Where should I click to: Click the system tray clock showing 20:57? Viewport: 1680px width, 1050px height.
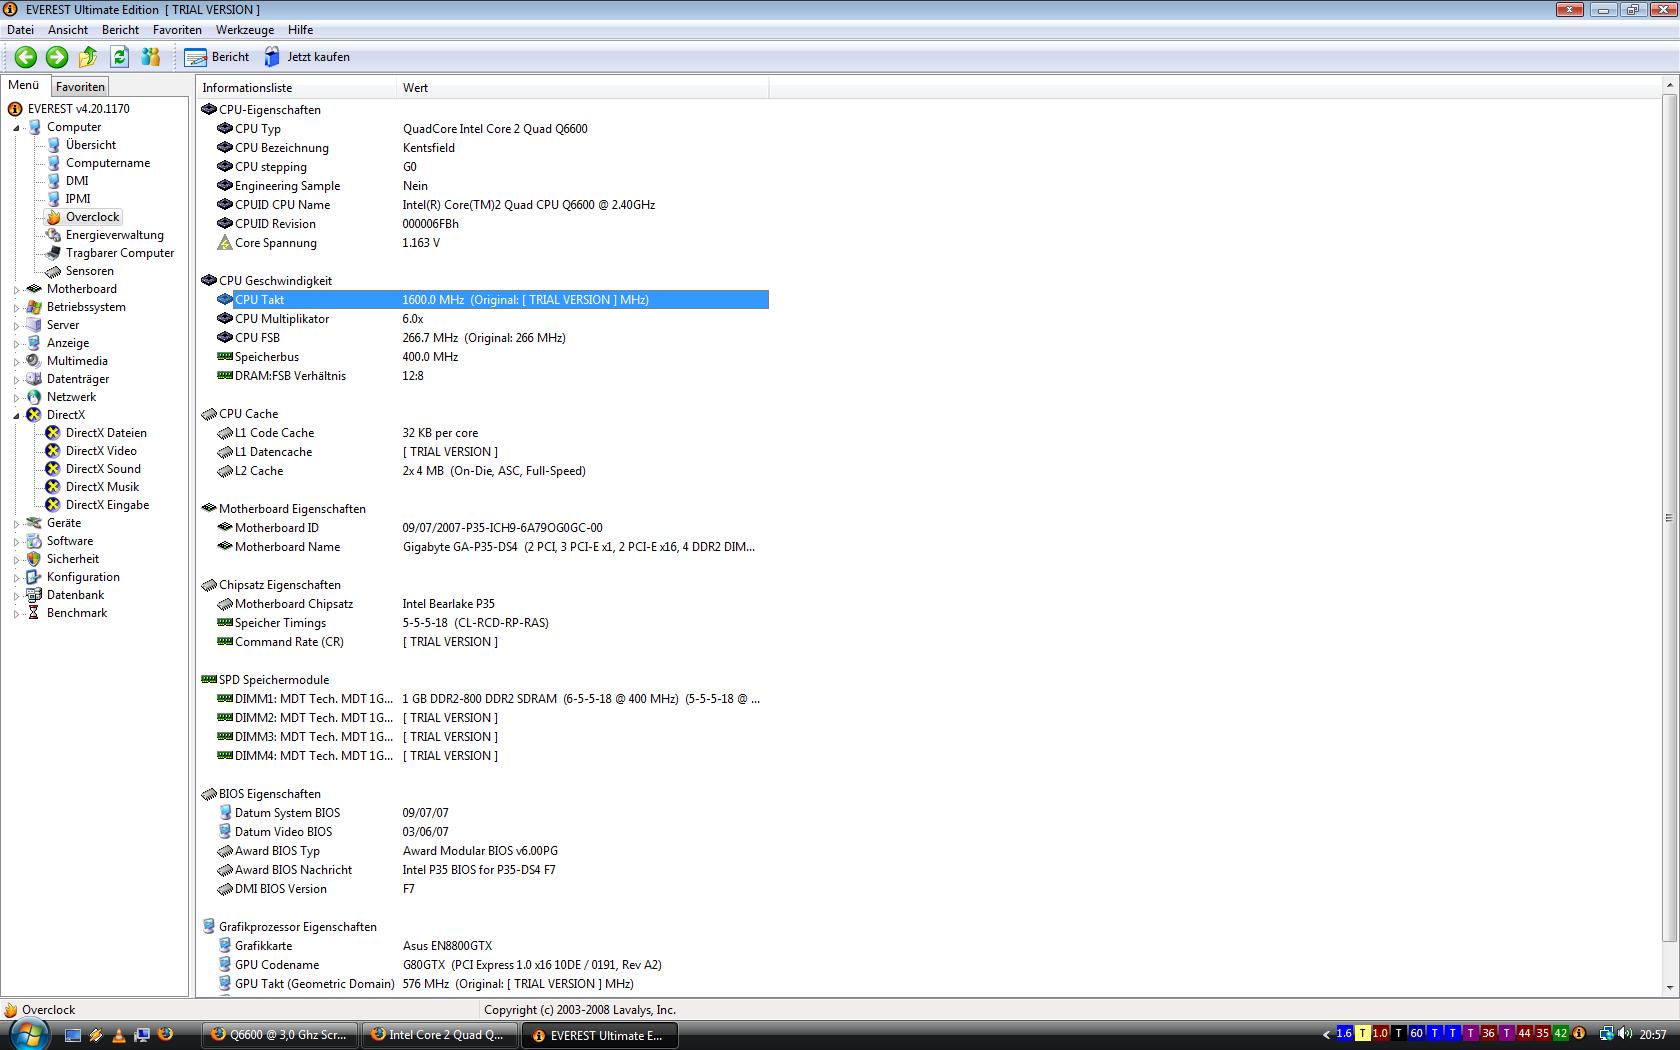coord(1653,1034)
